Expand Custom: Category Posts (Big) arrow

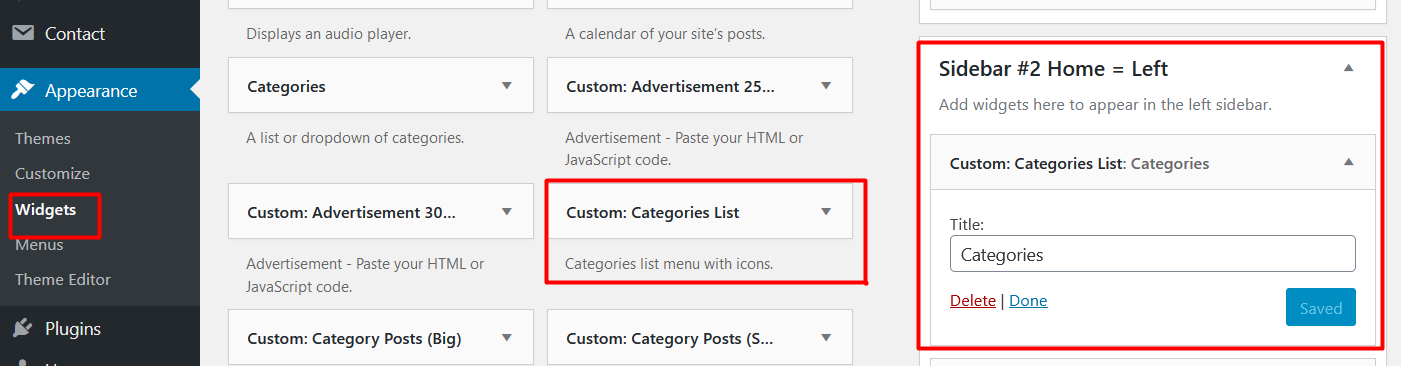pos(507,338)
